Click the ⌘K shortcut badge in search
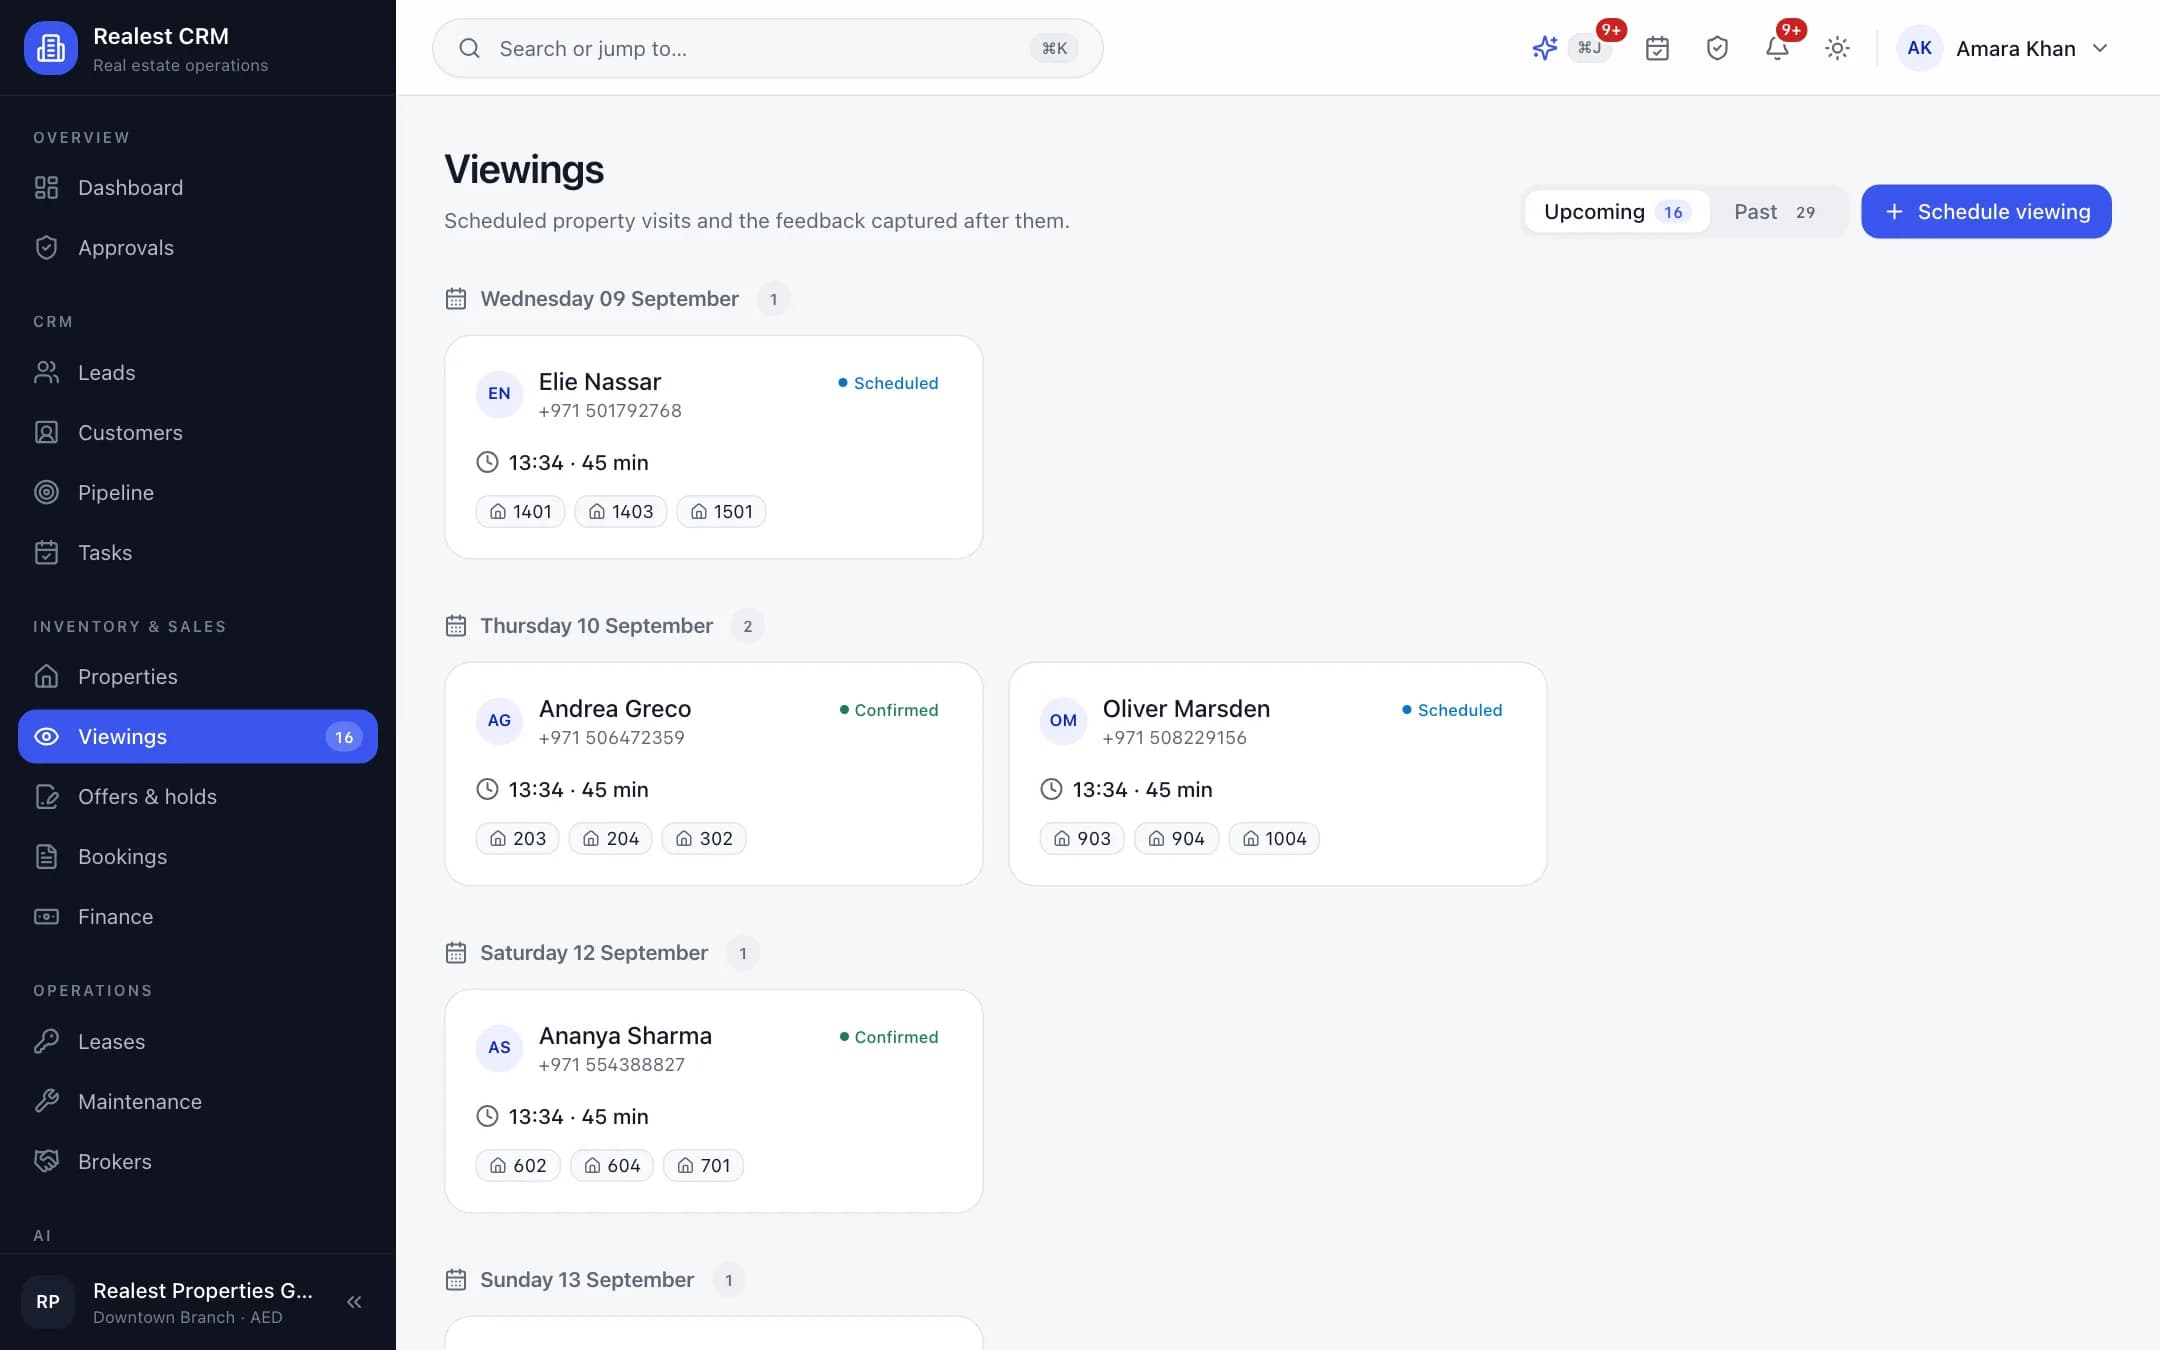 click(1054, 48)
